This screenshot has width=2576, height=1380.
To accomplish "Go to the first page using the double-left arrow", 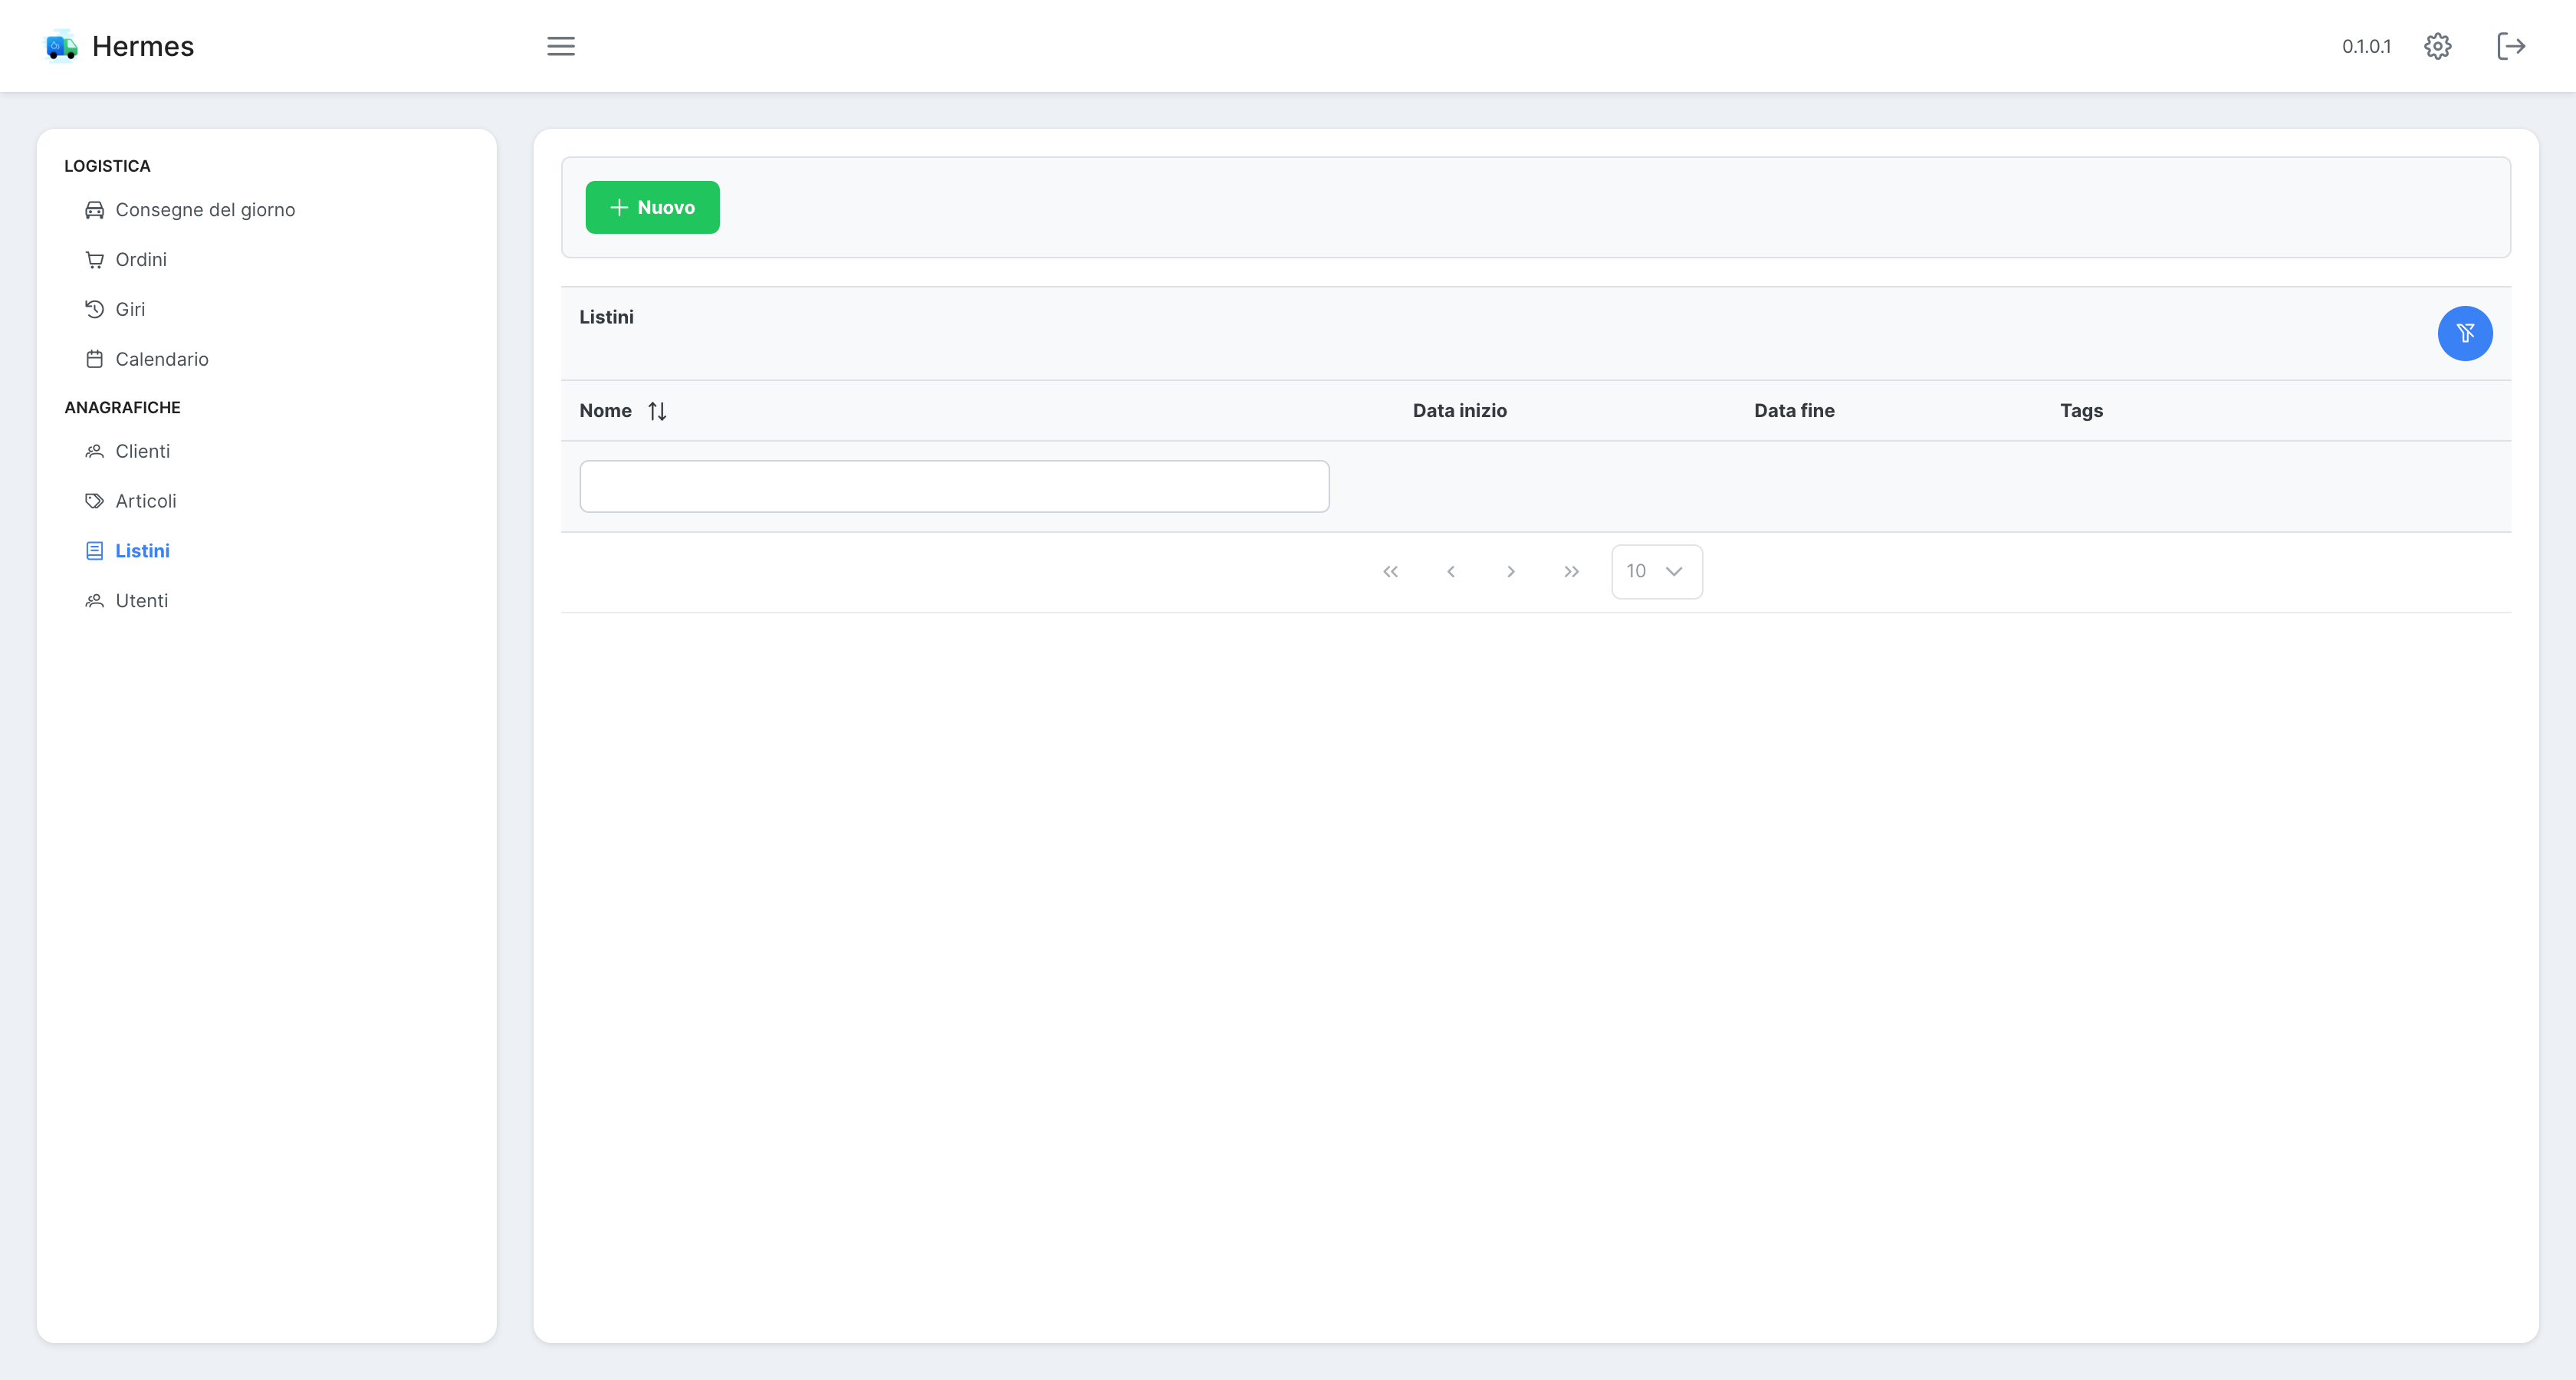I will (1390, 571).
